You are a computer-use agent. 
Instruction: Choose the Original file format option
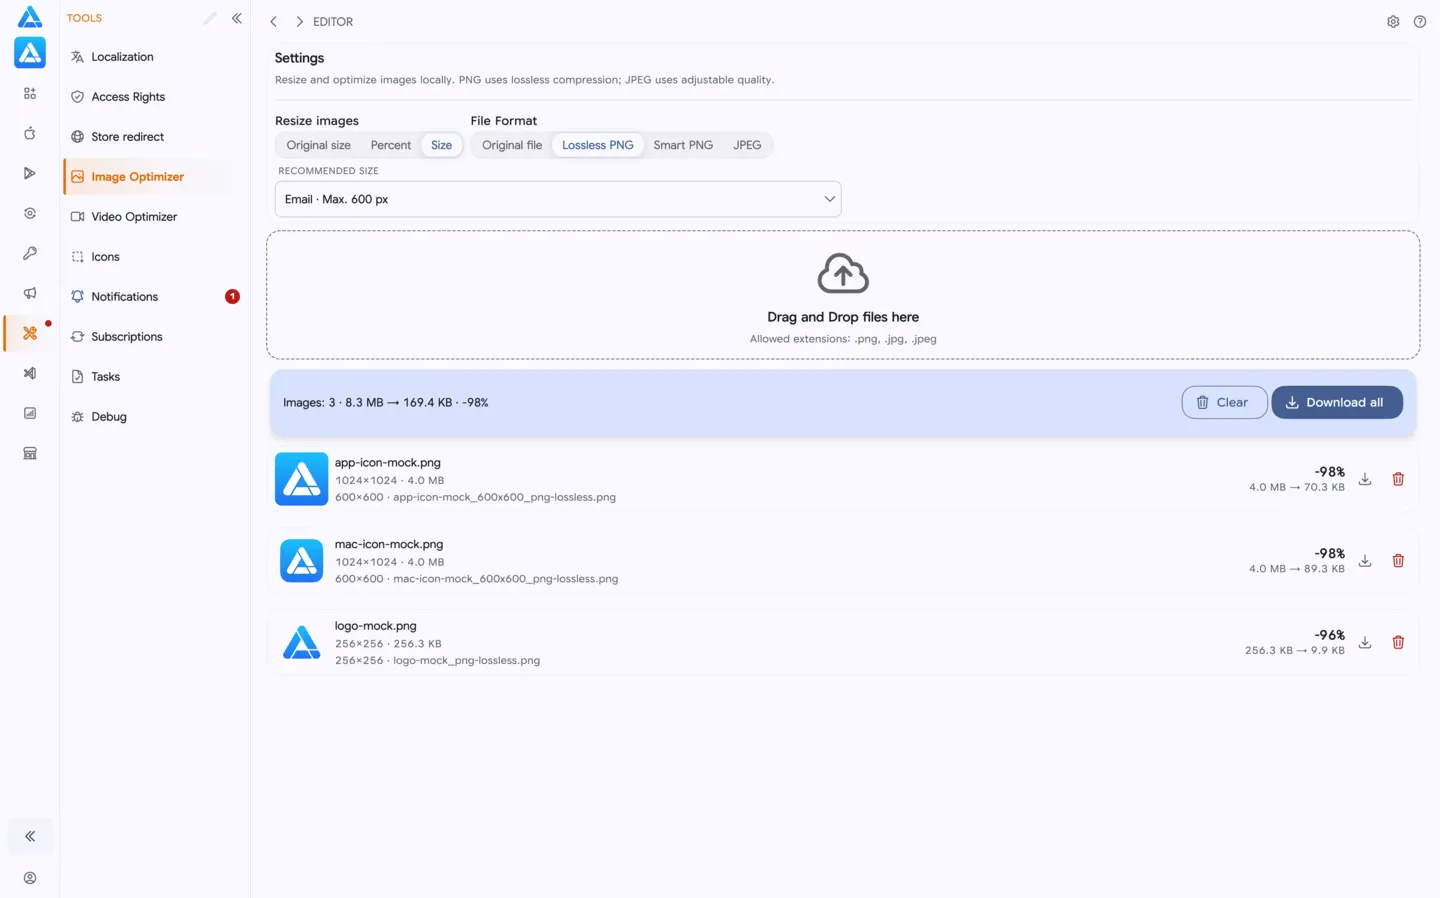(512, 145)
